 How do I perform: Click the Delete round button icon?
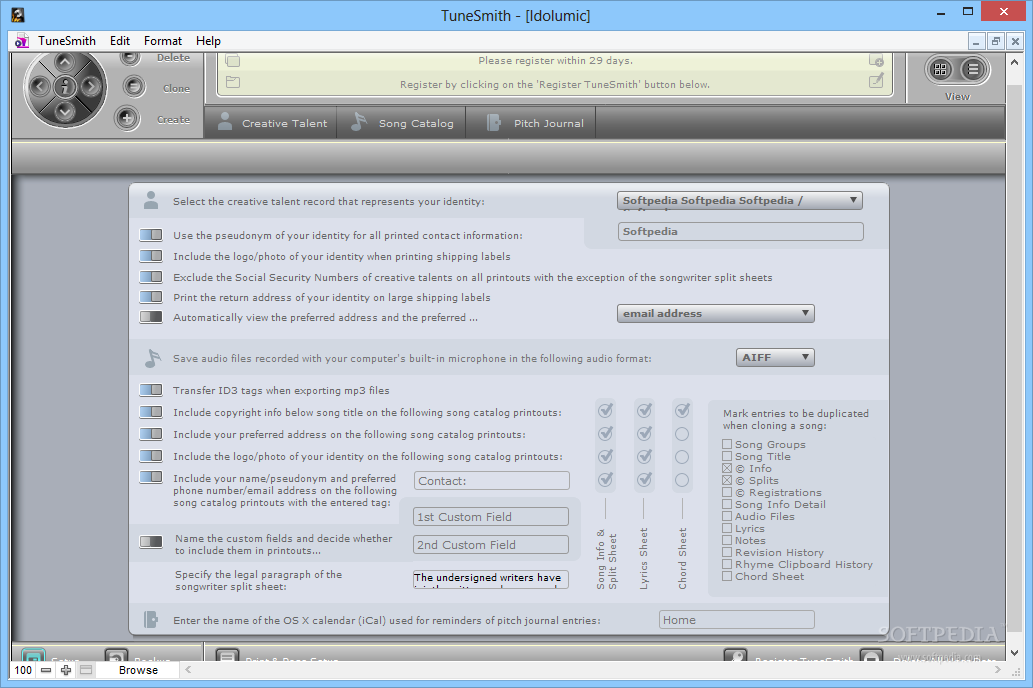pyautogui.click(x=130, y=59)
